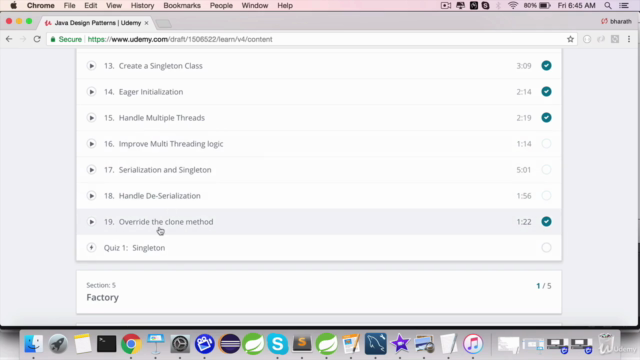Mark Quiz 1 Singleton as complete
The image size is (640, 360).
(546, 248)
